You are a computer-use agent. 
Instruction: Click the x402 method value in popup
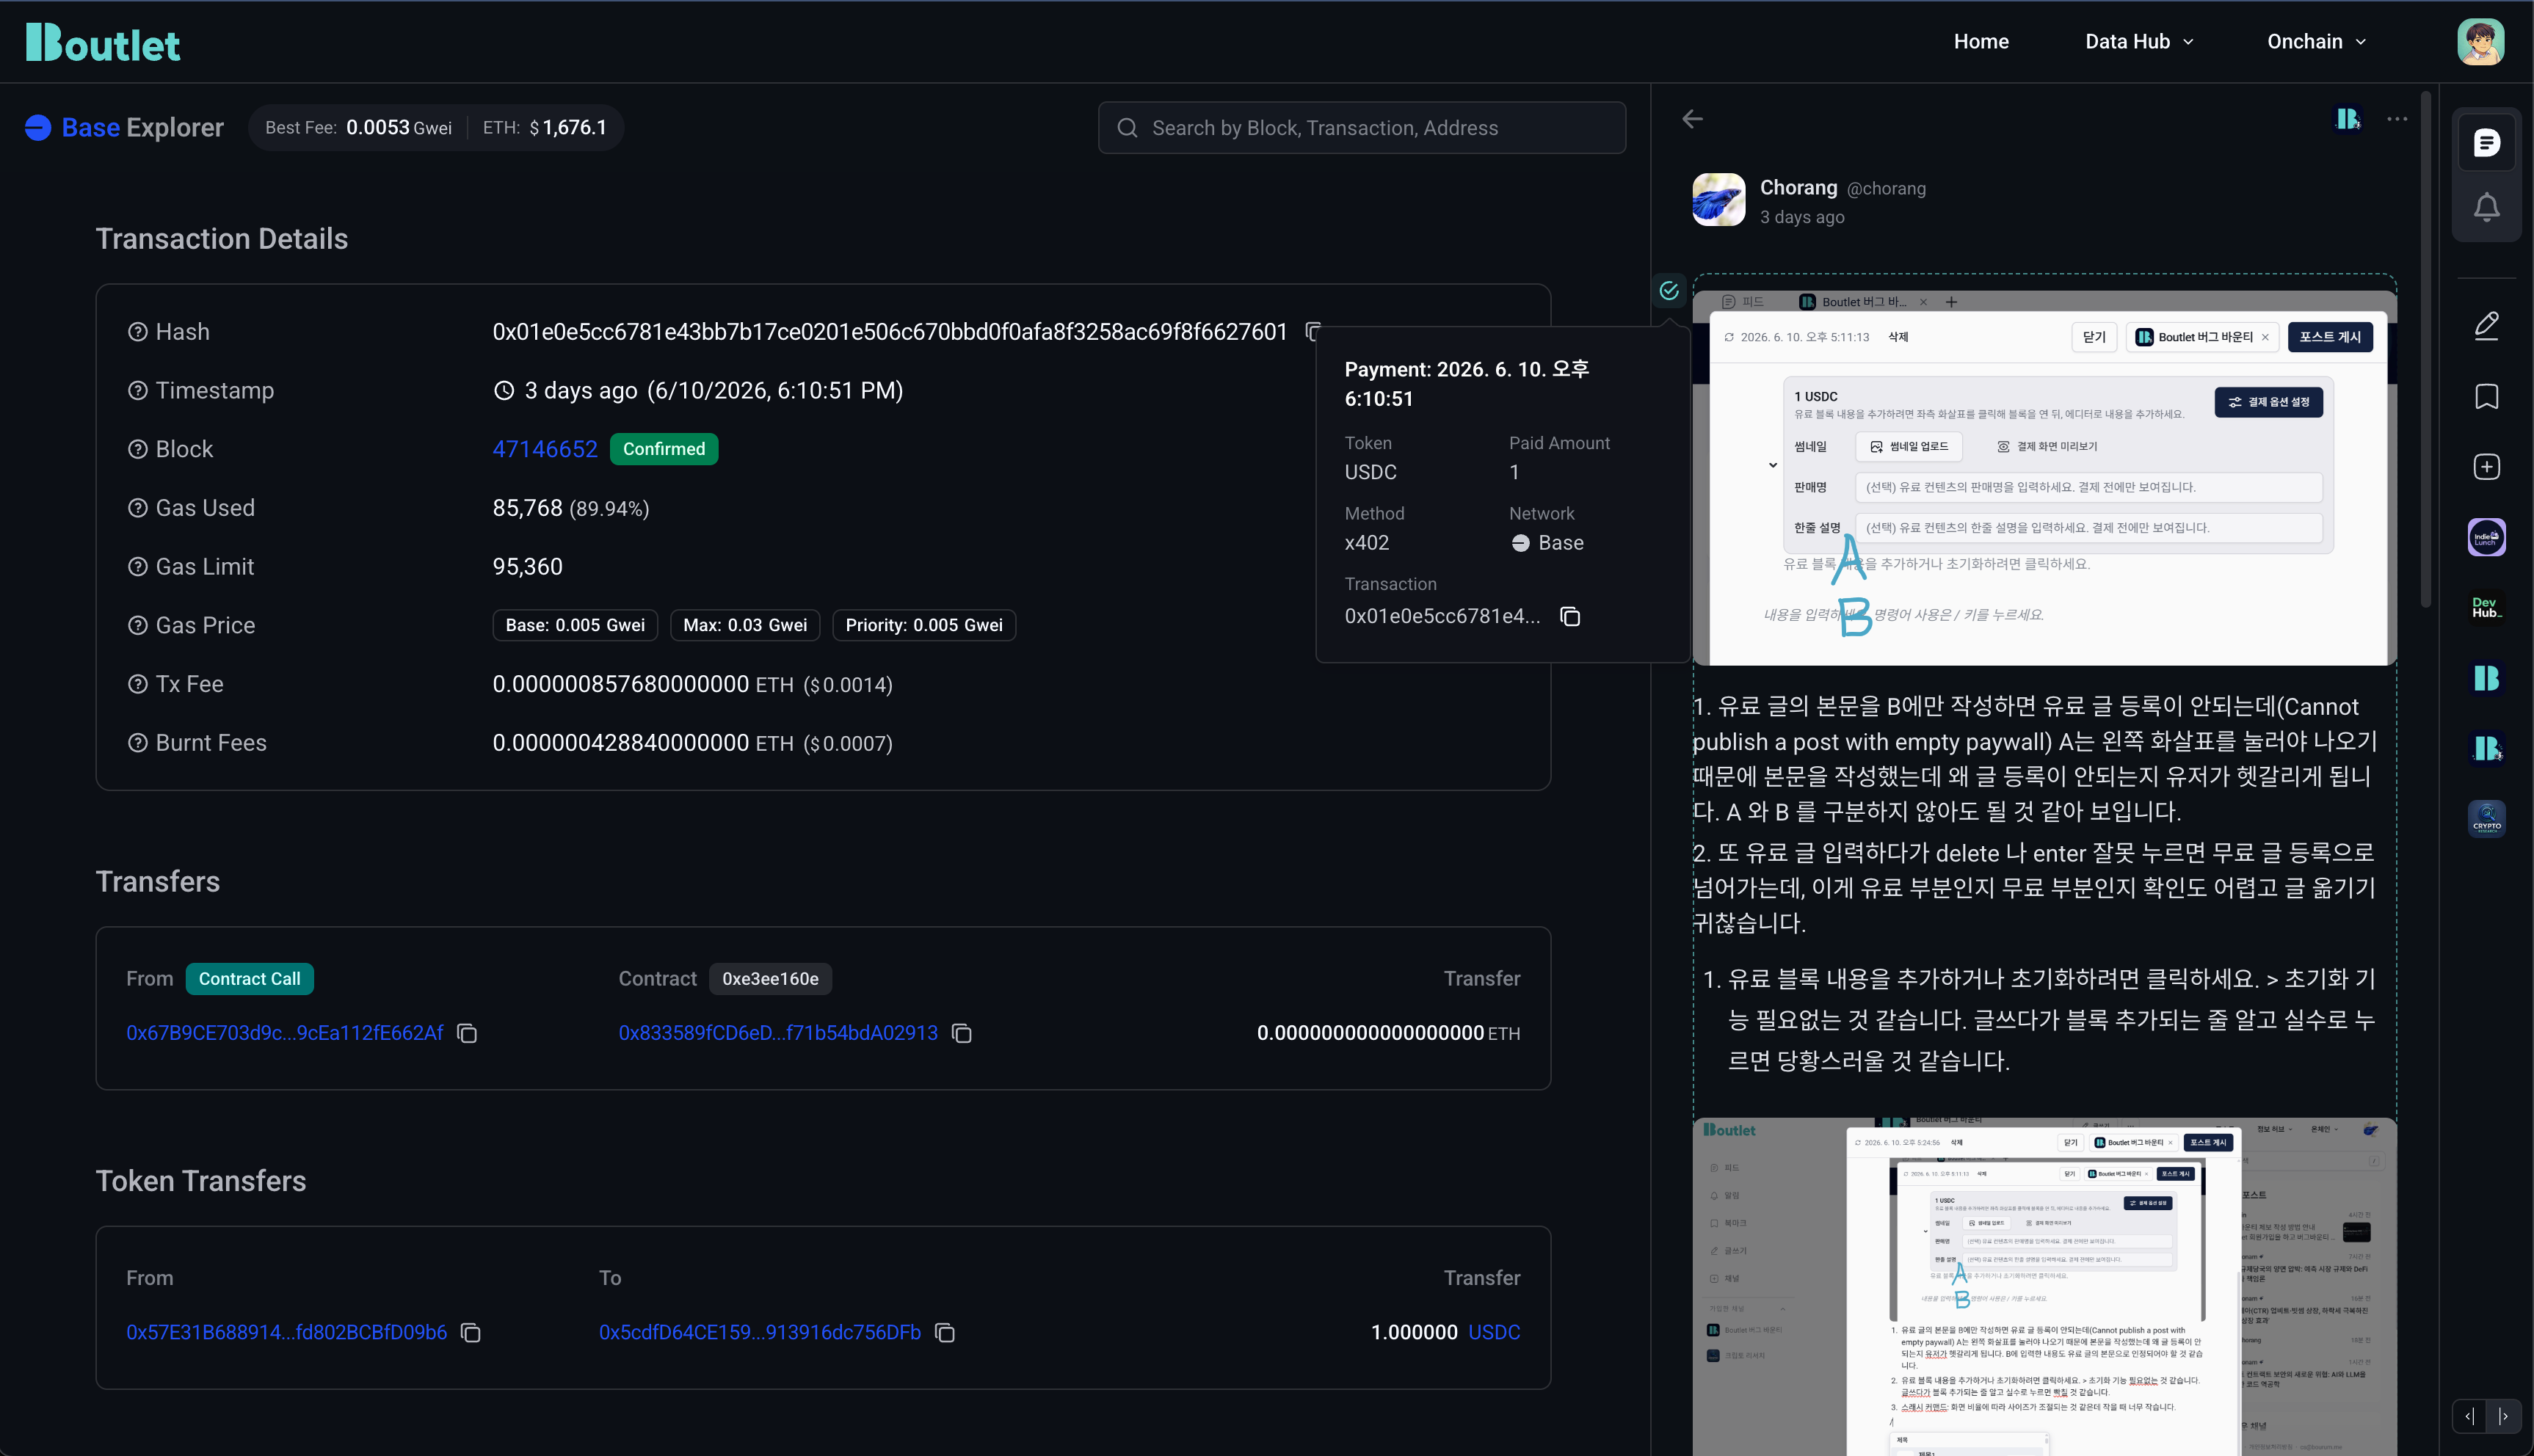tap(1366, 543)
